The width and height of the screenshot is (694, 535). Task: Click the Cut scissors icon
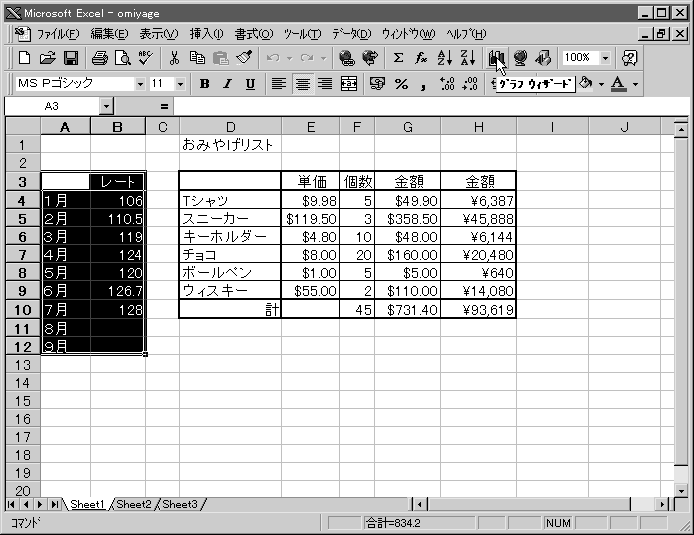pyautogui.click(x=175, y=58)
